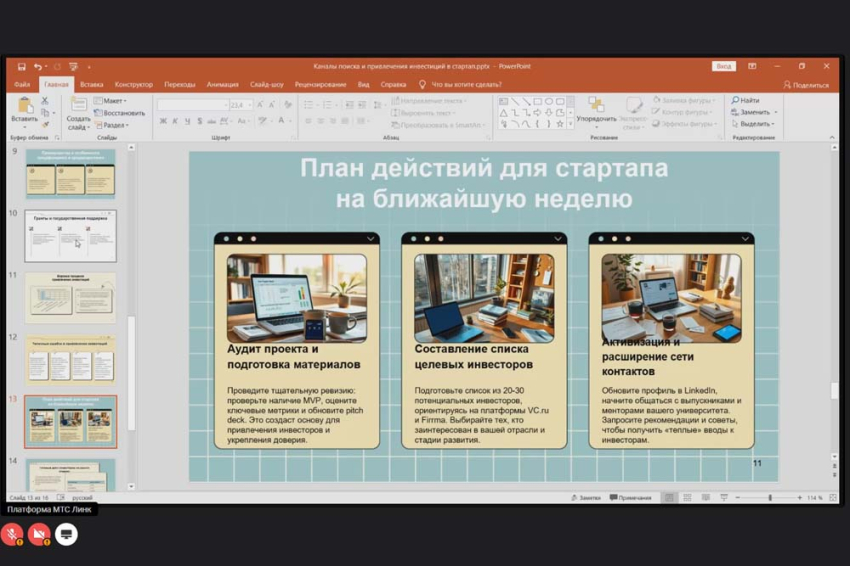Open the Упорядочить arrange dropdown
The image size is (850, 566).
(x=596, y=113)
